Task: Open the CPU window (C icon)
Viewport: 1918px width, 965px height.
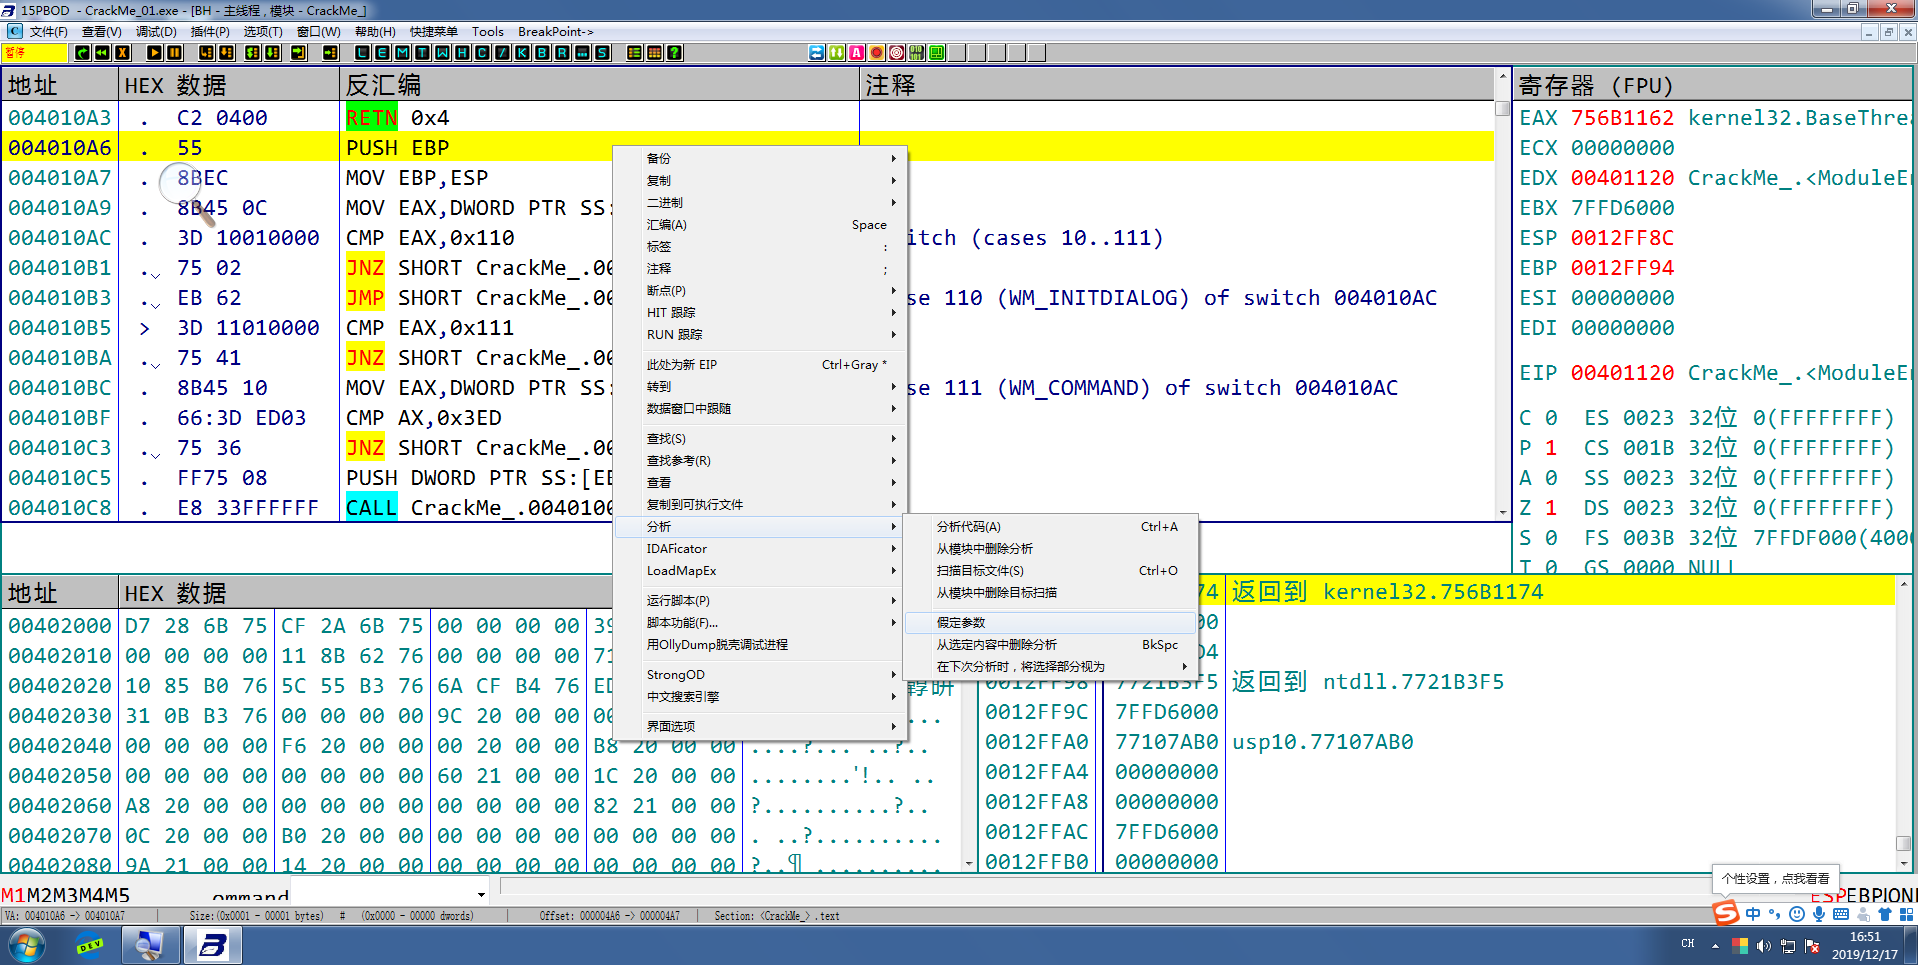Action: [482, 53]
